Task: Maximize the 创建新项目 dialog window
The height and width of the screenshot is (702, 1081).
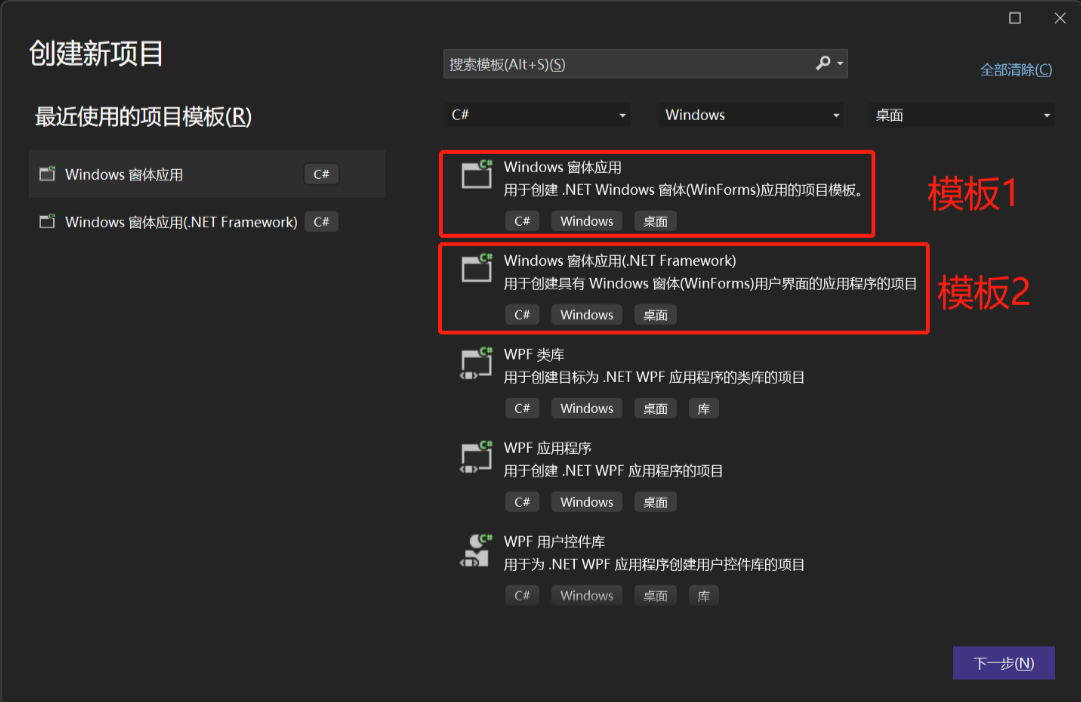Action: point(1015,18)
